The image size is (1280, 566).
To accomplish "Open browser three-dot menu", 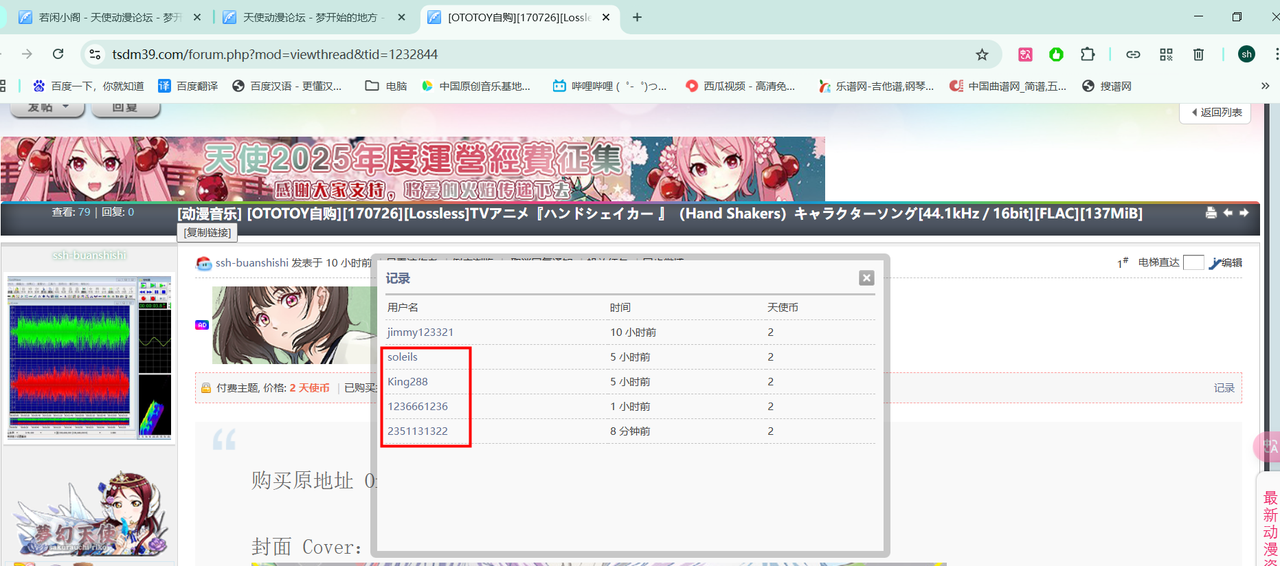I will (x=1275, y=54).
